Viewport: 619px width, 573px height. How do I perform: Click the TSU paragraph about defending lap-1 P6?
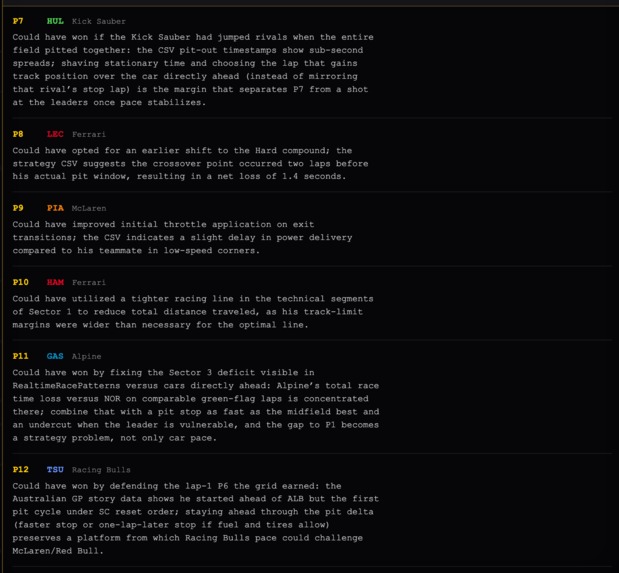tap(195, 518)
